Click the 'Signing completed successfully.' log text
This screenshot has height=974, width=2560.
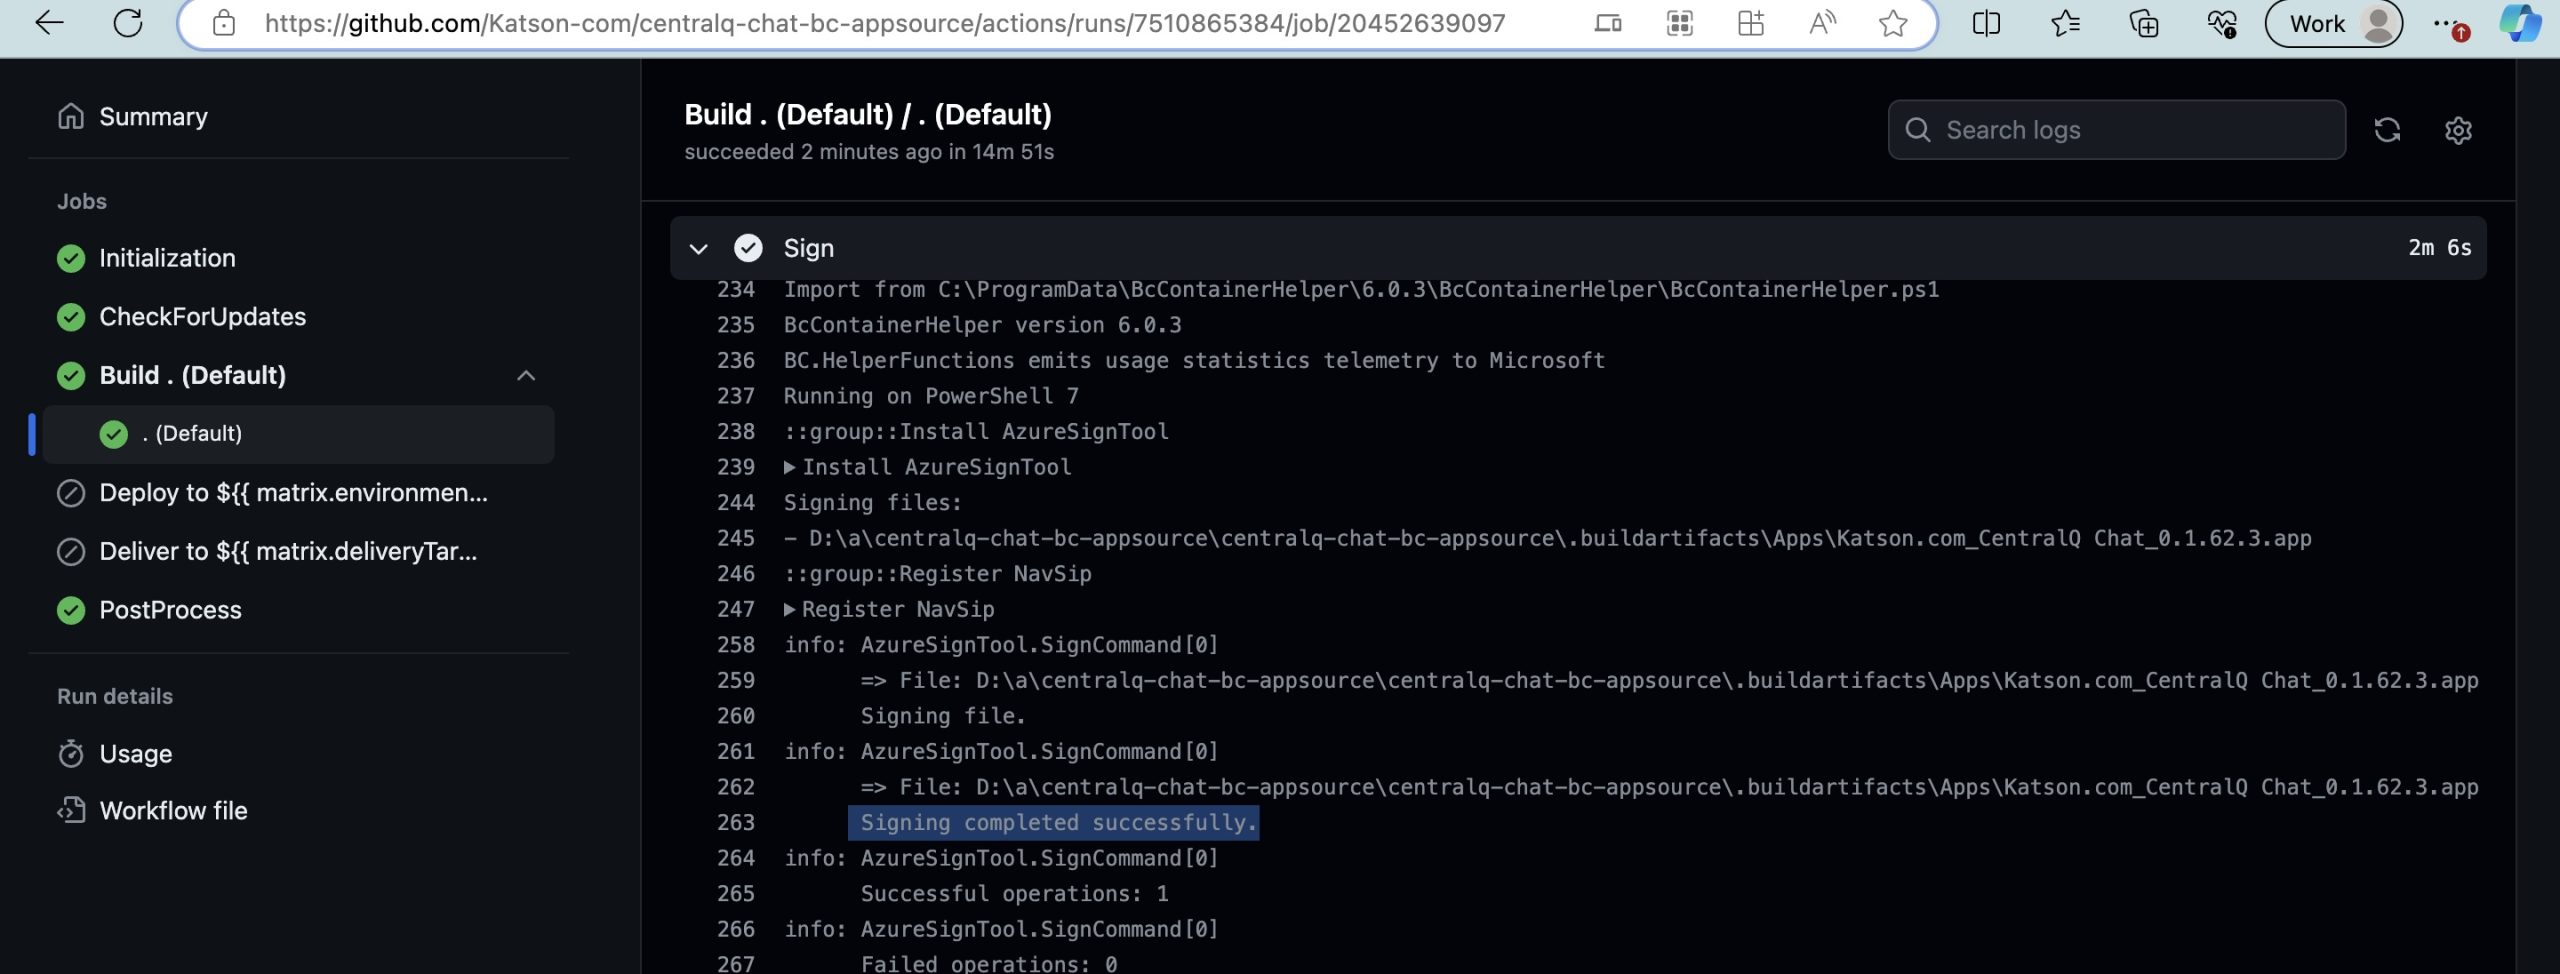pyautogui.click(x=1058, y=823)
